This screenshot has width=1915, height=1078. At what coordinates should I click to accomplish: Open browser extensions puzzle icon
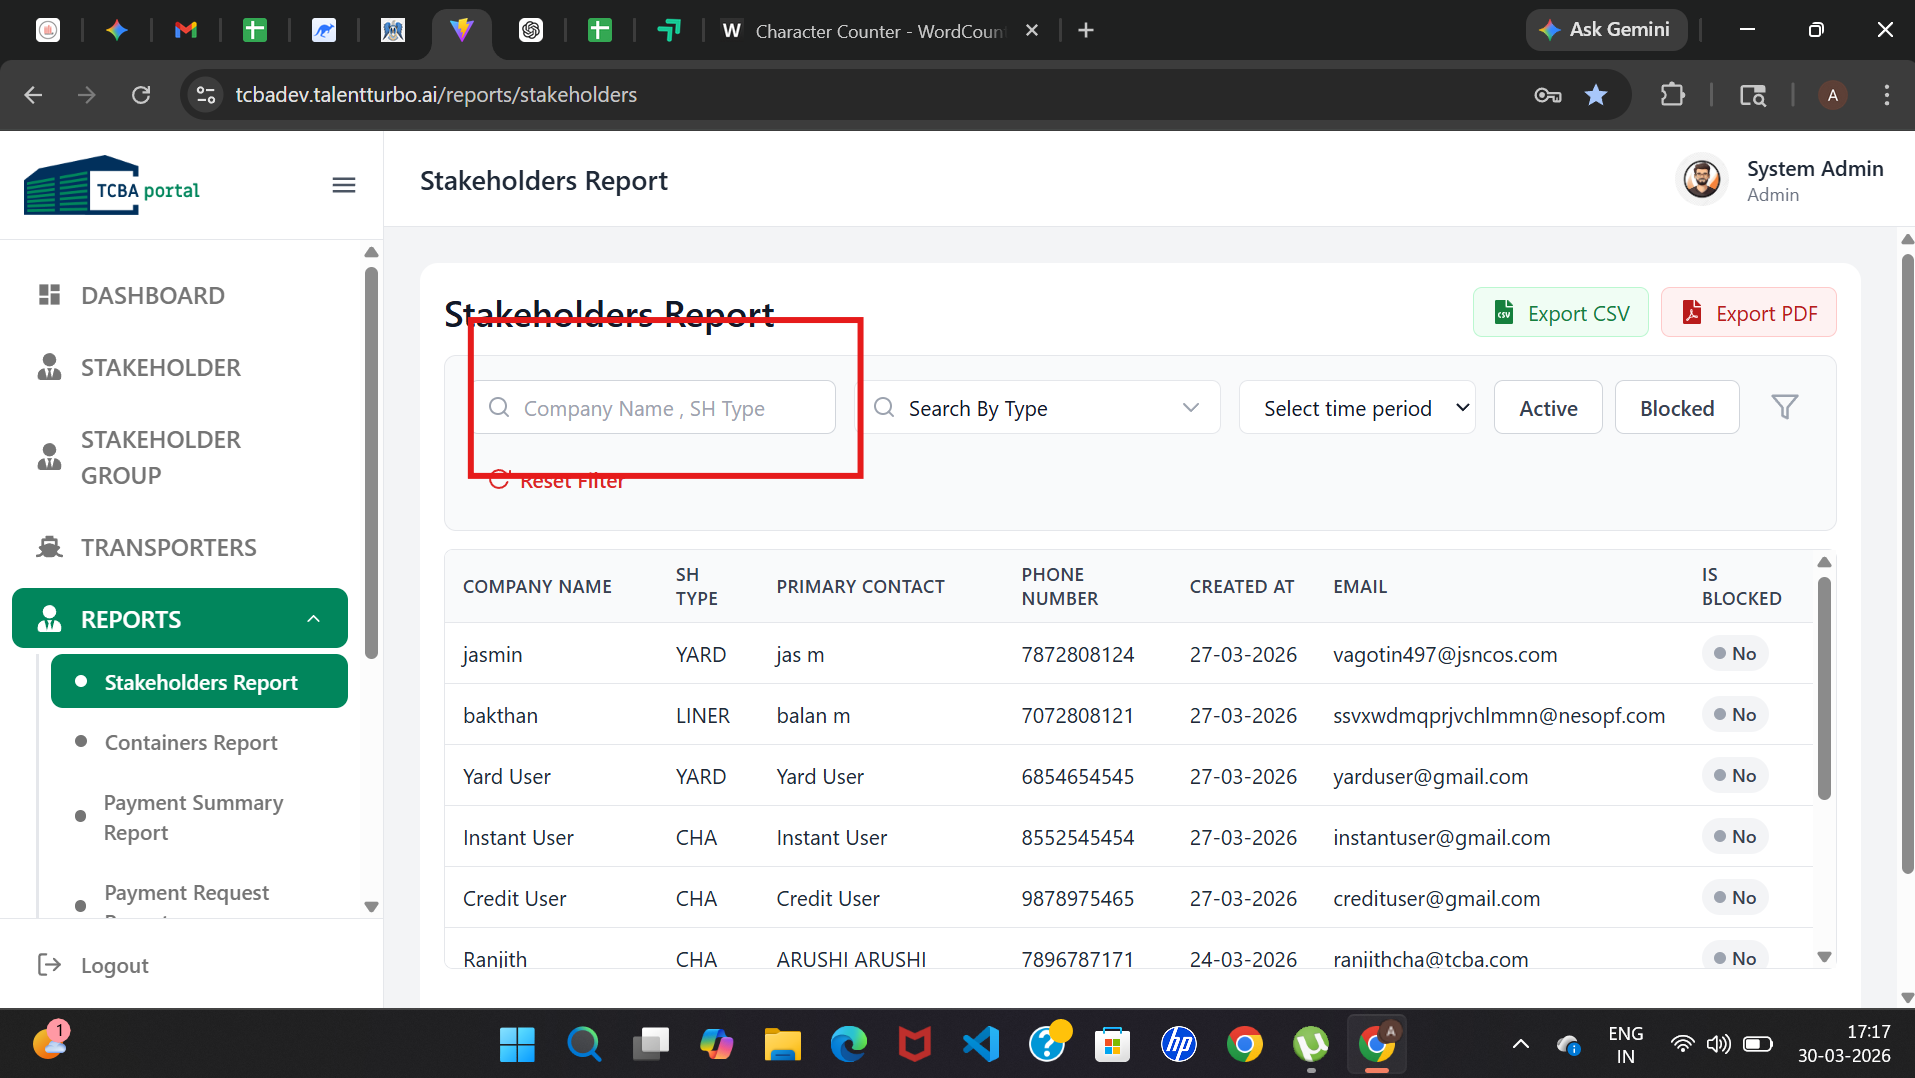pos(1672,95)
